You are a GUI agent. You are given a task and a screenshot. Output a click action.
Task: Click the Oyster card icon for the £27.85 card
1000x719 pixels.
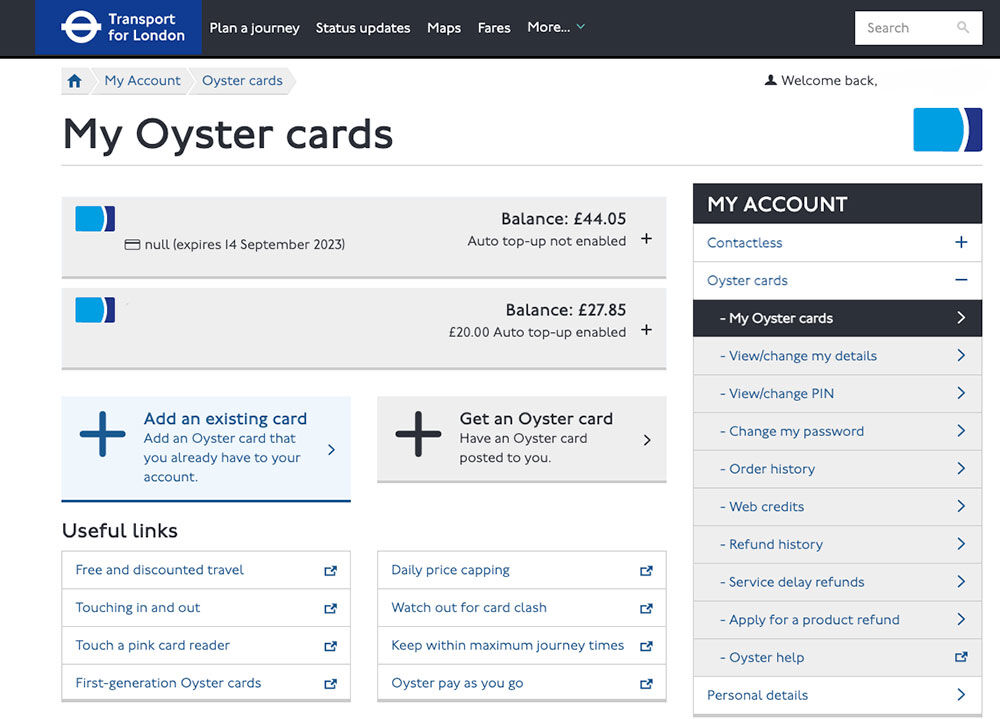[x=95, y=310]
